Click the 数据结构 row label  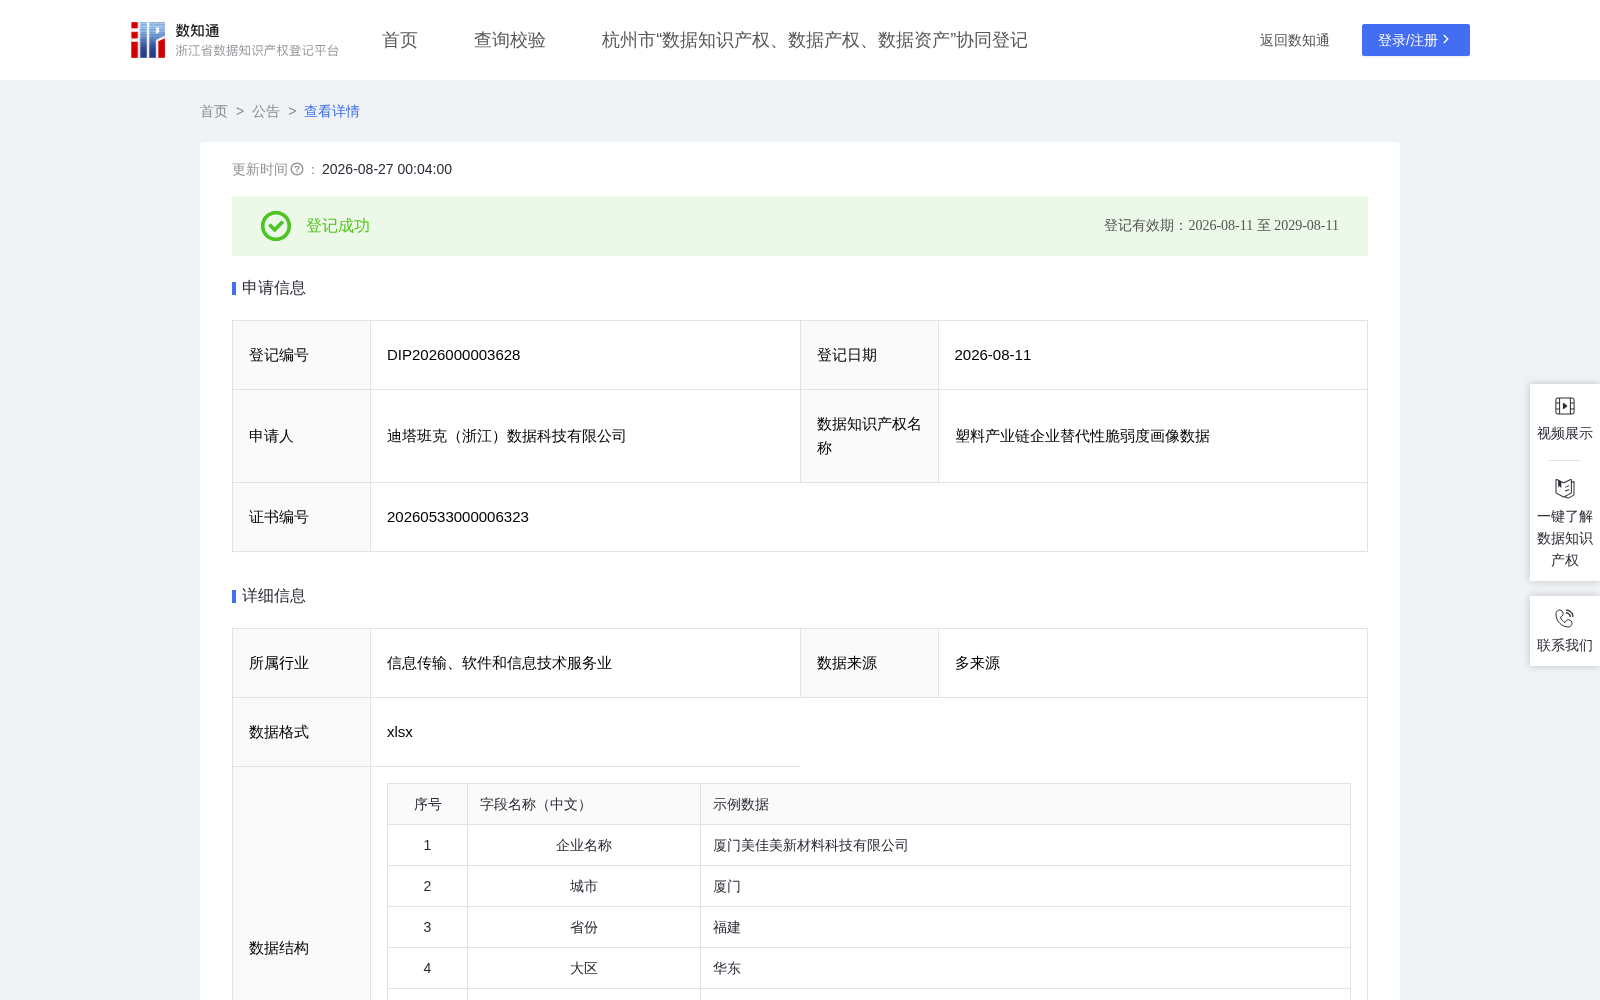[279, 948]
